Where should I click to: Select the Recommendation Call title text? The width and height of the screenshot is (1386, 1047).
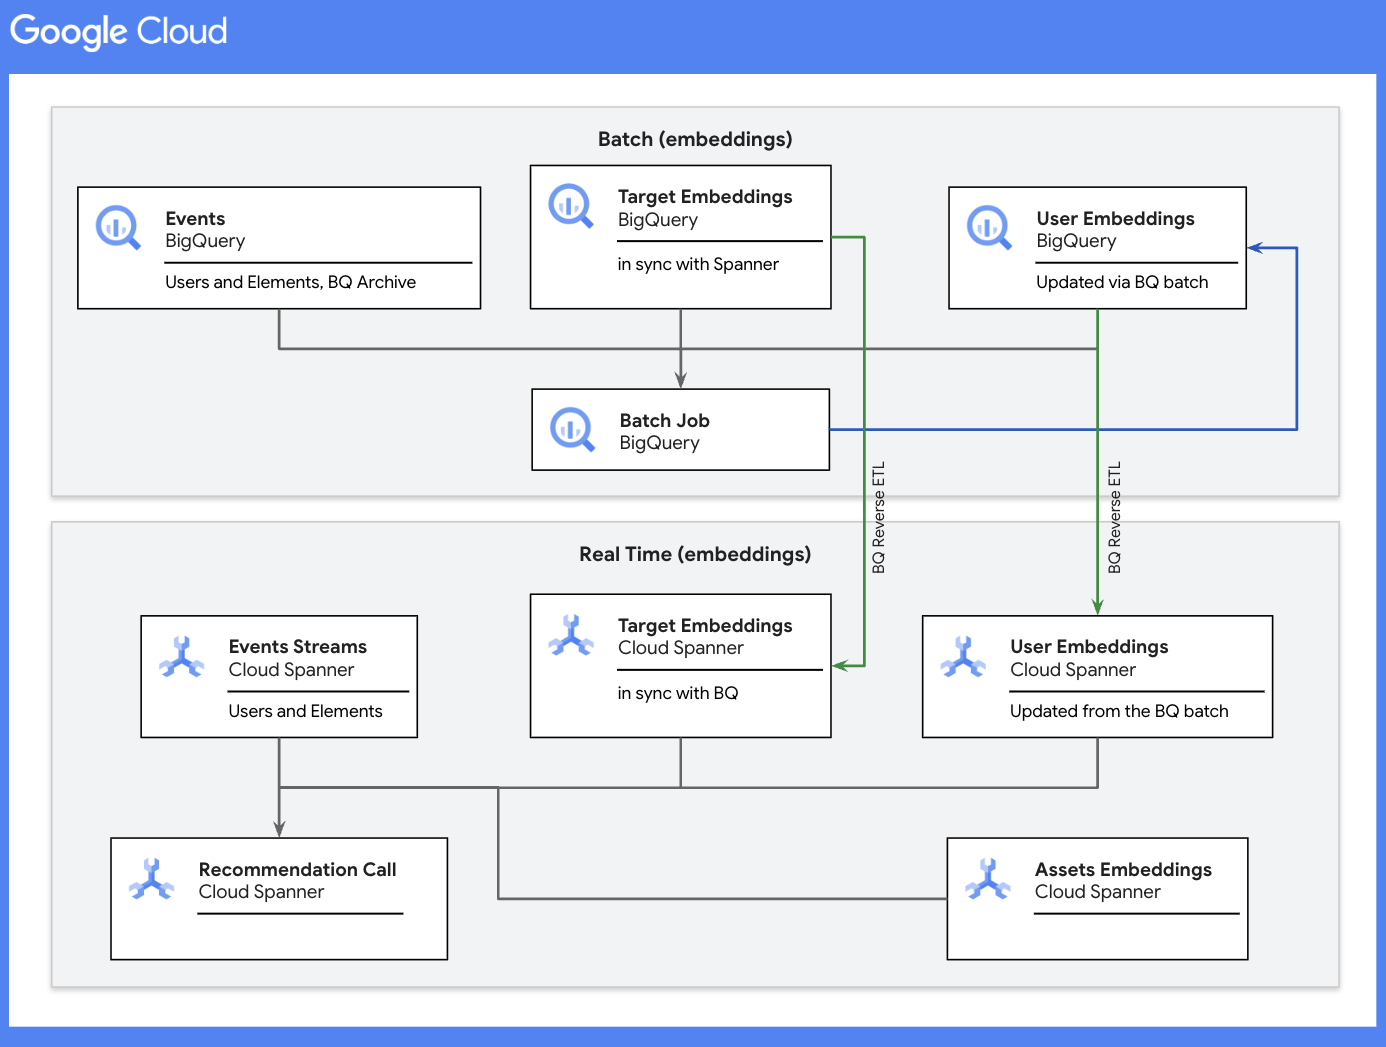coord(297,869)
